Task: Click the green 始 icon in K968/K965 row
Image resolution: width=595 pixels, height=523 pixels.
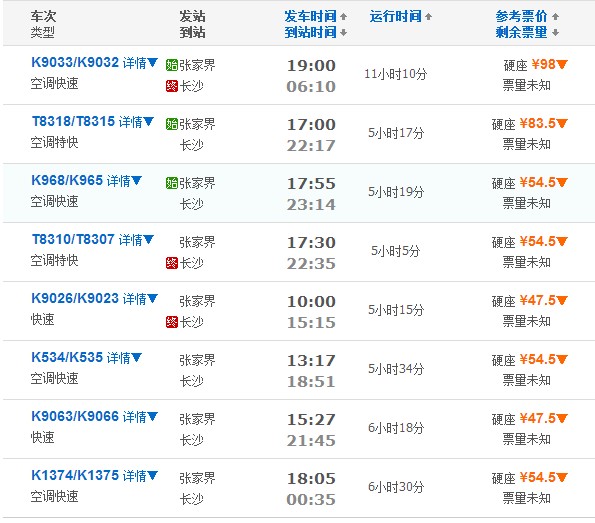Action: coord(172,183)
